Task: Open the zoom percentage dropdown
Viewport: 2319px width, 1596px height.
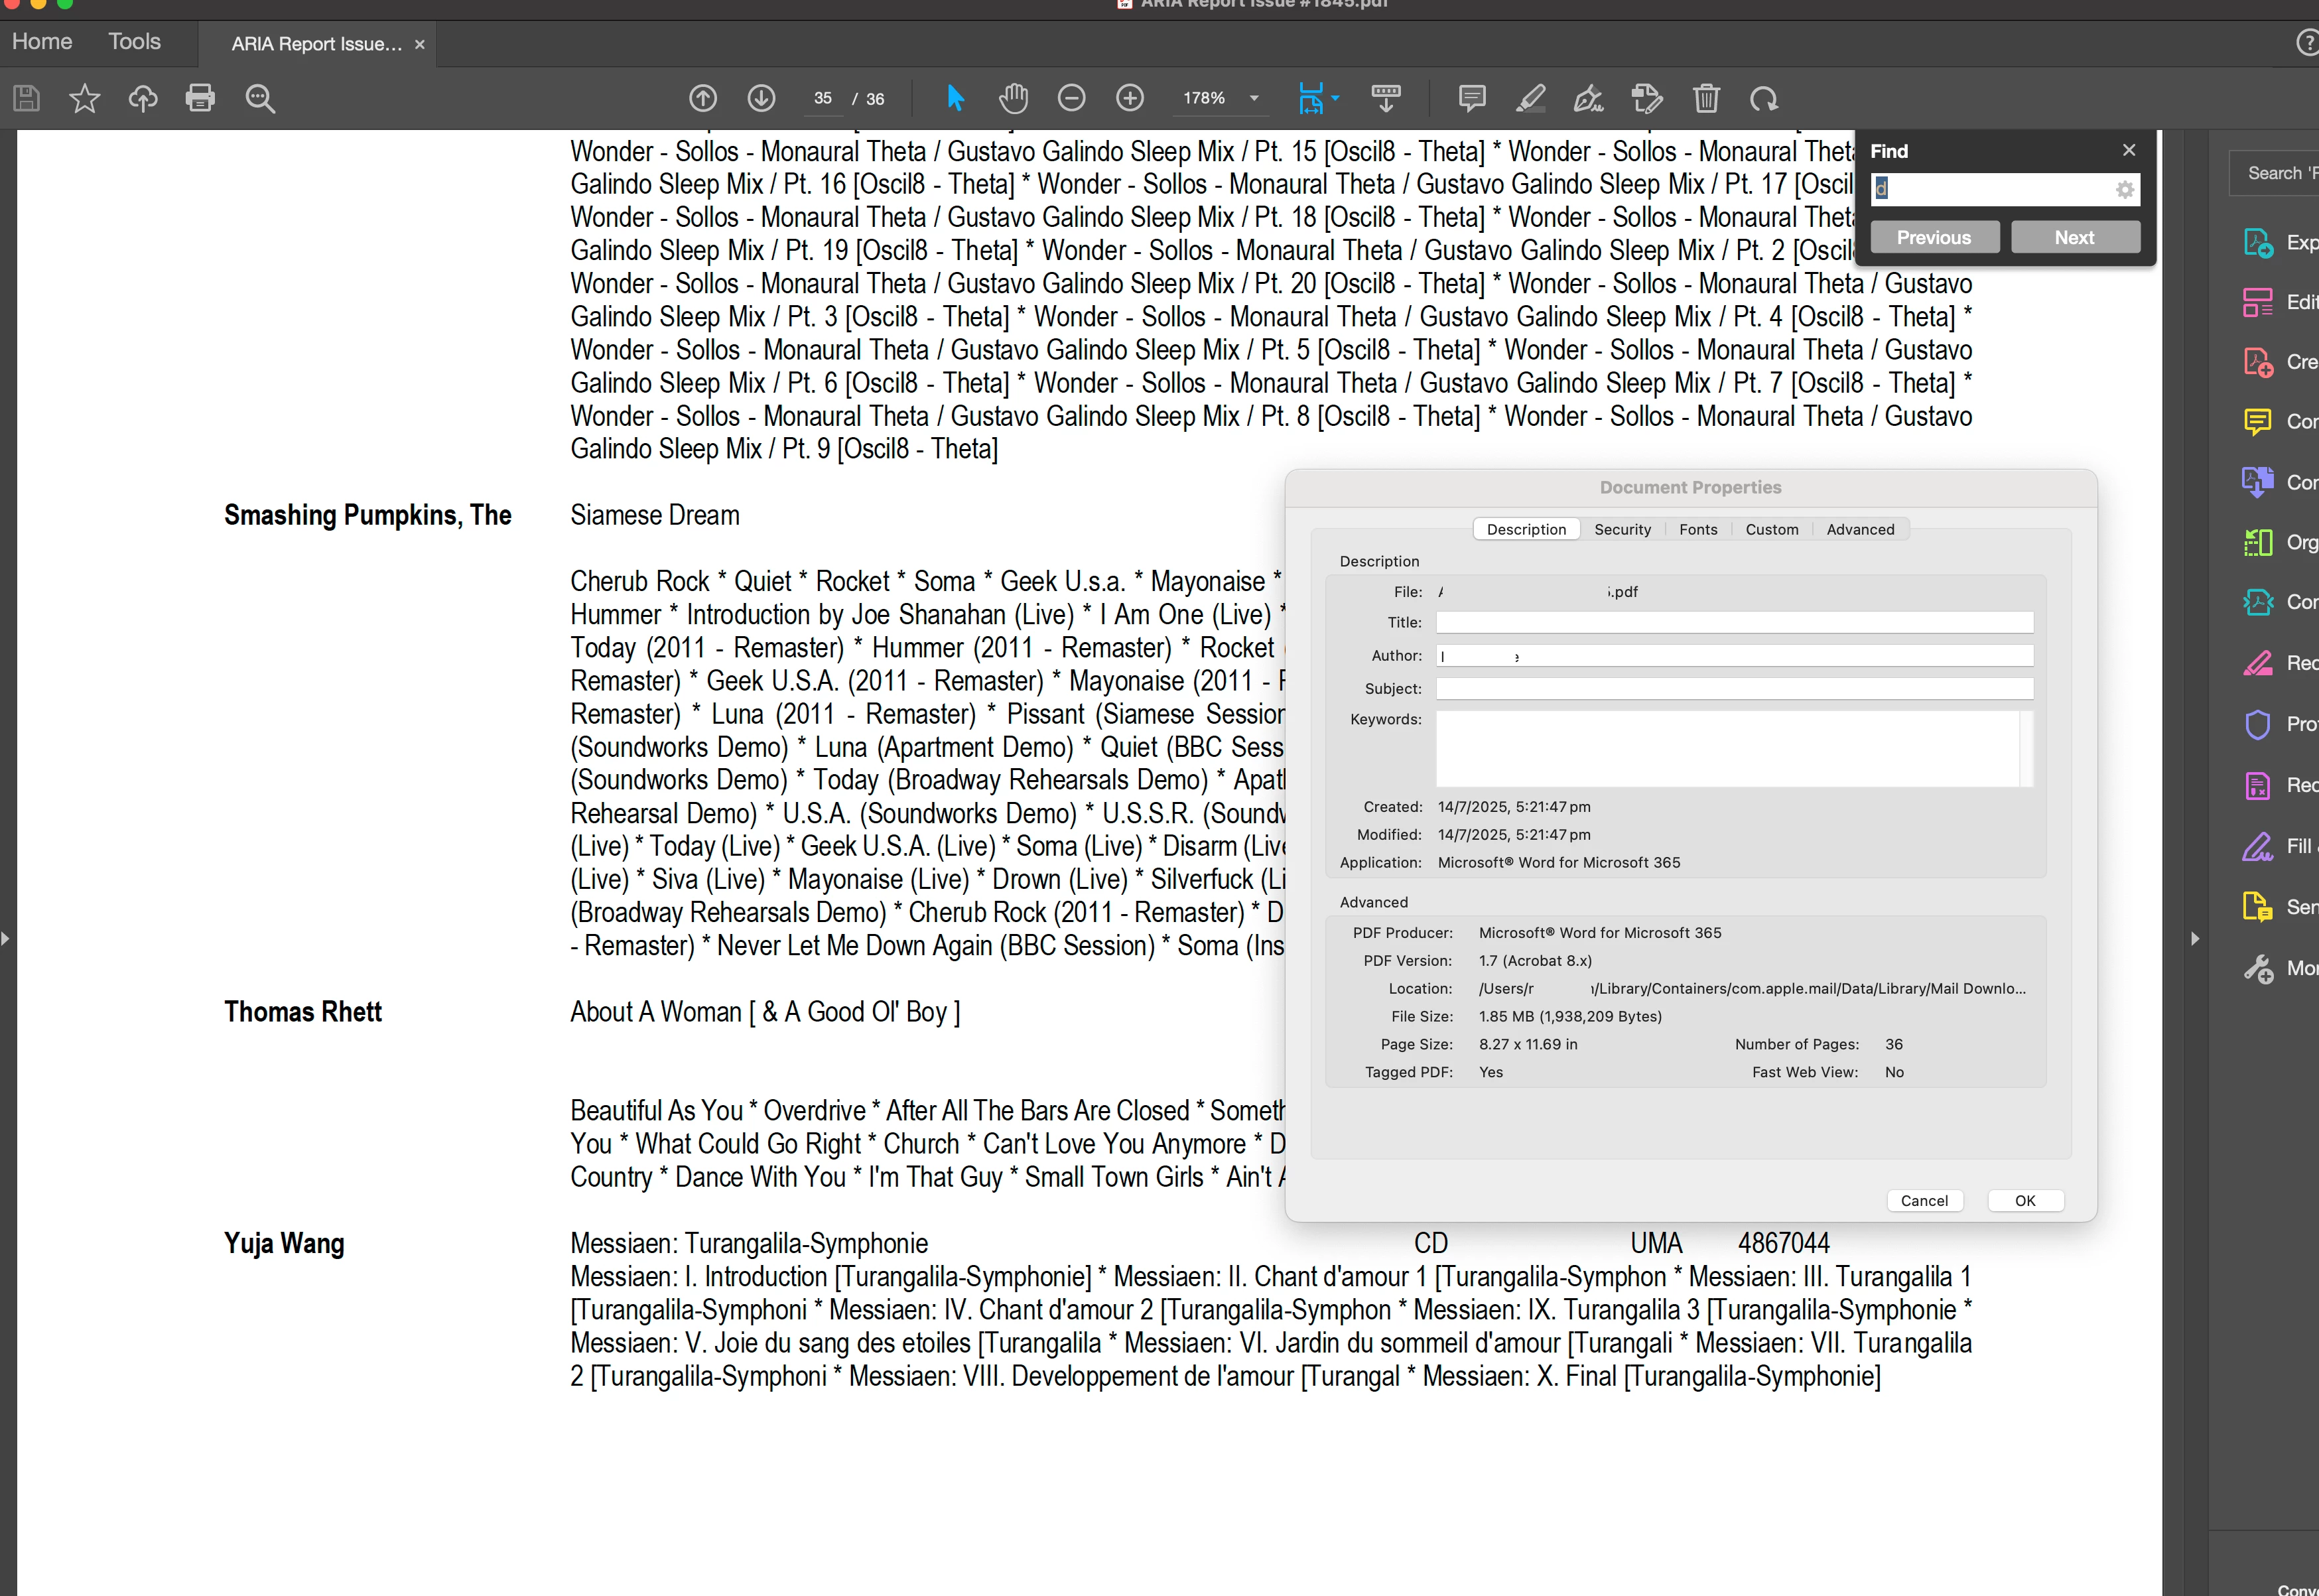Action: click(1254, 98)
